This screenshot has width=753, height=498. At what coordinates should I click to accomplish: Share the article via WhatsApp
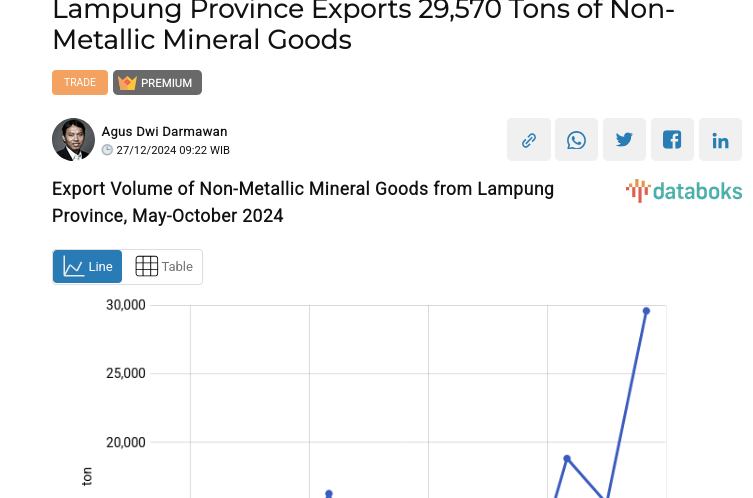tap(576, 140)
